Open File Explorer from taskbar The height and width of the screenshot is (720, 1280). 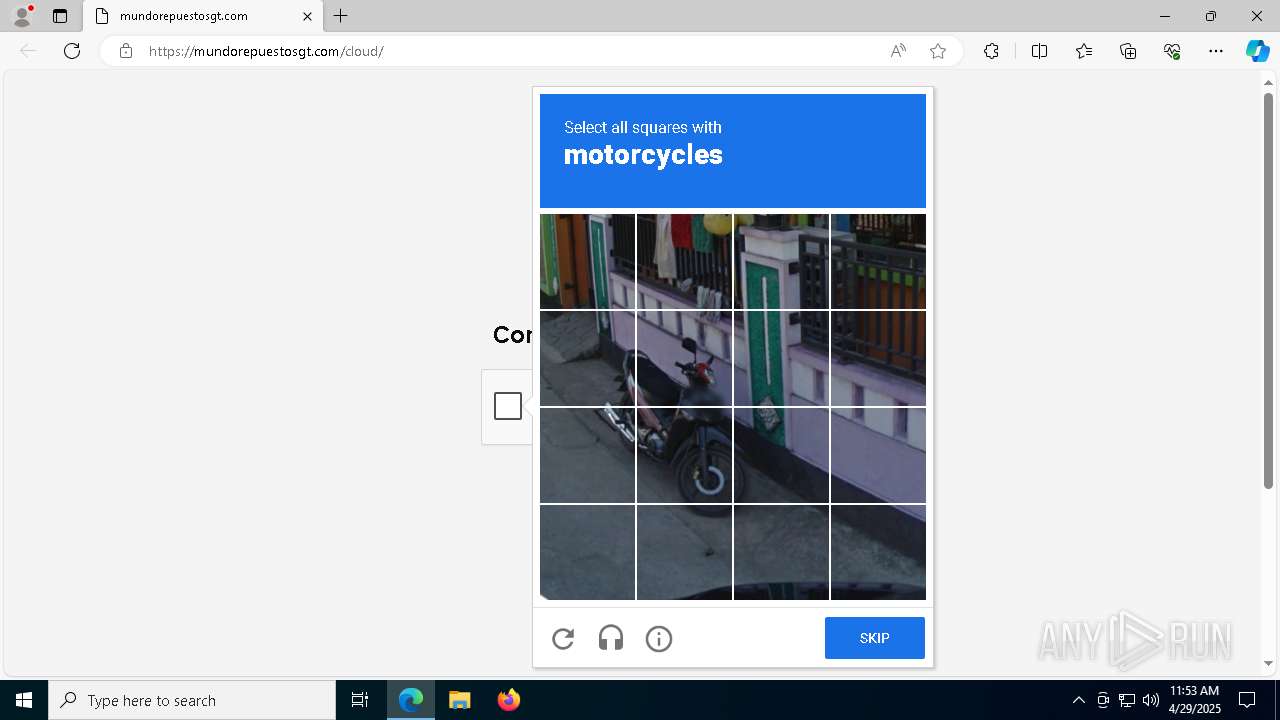tap(460, 700)
